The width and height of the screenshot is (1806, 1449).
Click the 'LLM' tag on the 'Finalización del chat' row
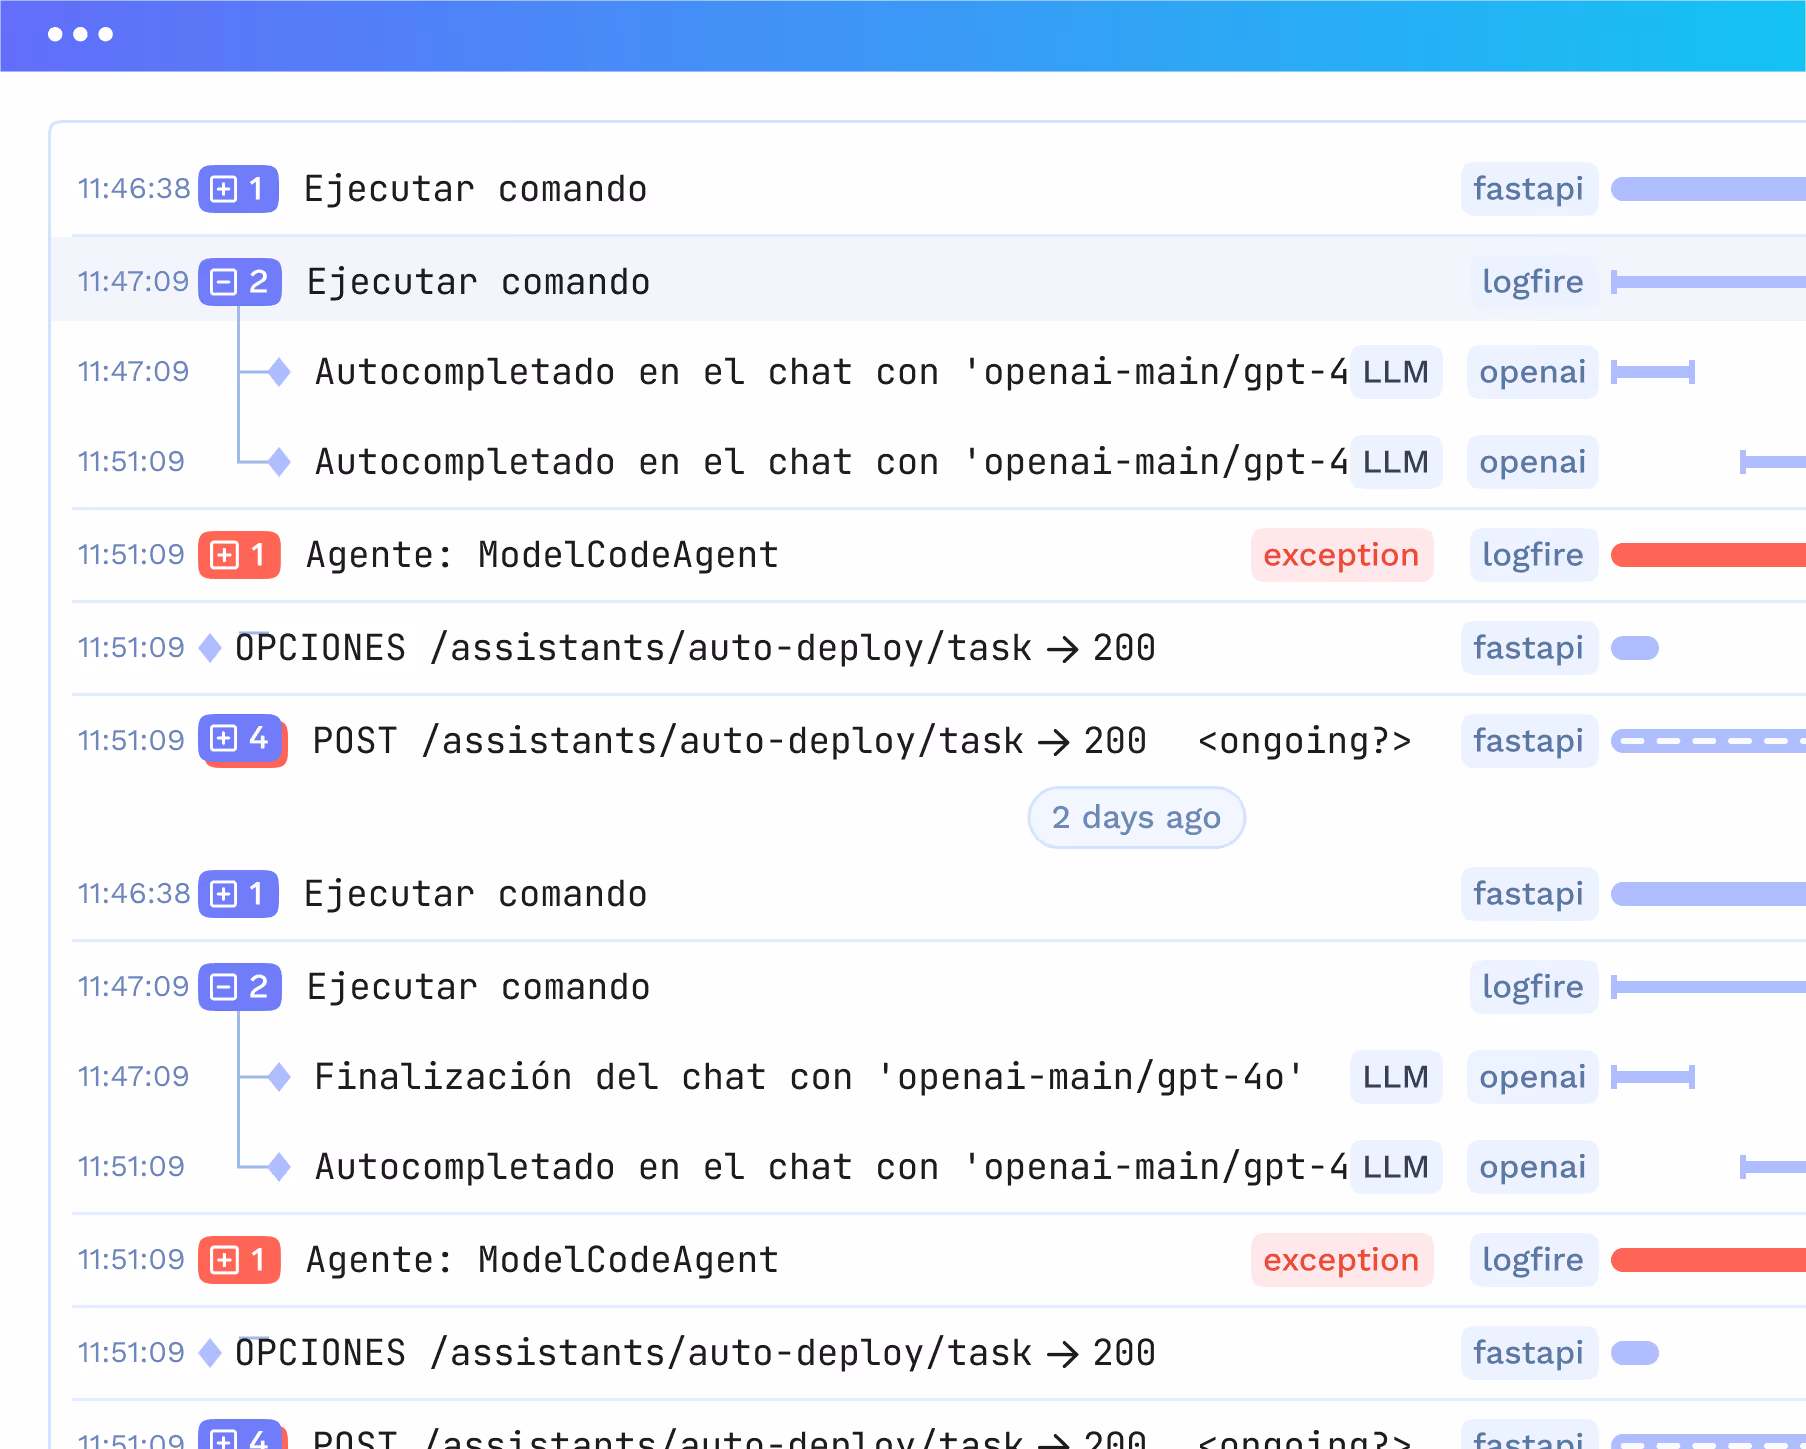[x=1396, y=1077]
